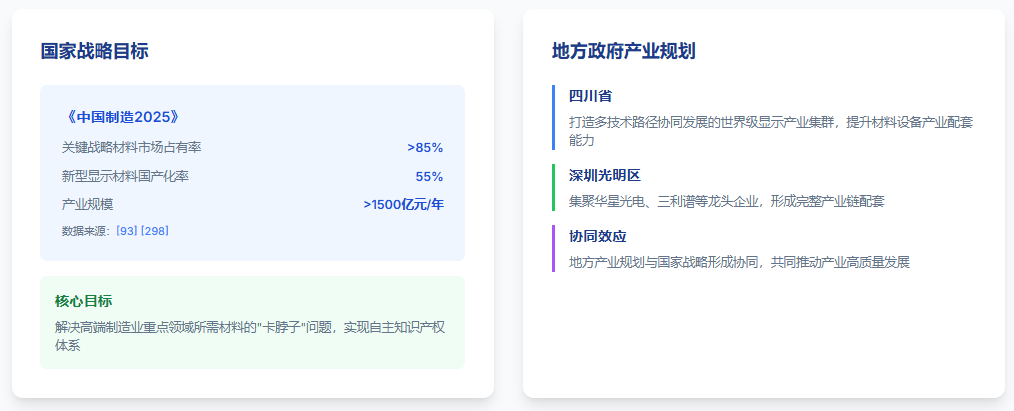Click the 地方产业规划与国家战略 description text

(739, 262)
